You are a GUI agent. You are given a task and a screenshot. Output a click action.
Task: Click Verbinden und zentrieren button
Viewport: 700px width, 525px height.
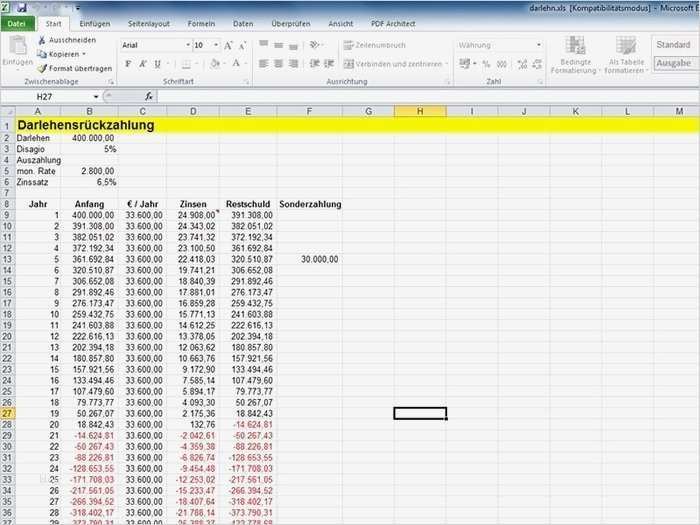392,64
